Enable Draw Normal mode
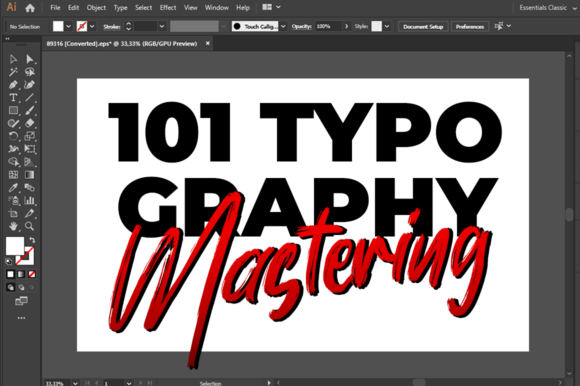This screenshot has width=580, height=386. [10, 287]
